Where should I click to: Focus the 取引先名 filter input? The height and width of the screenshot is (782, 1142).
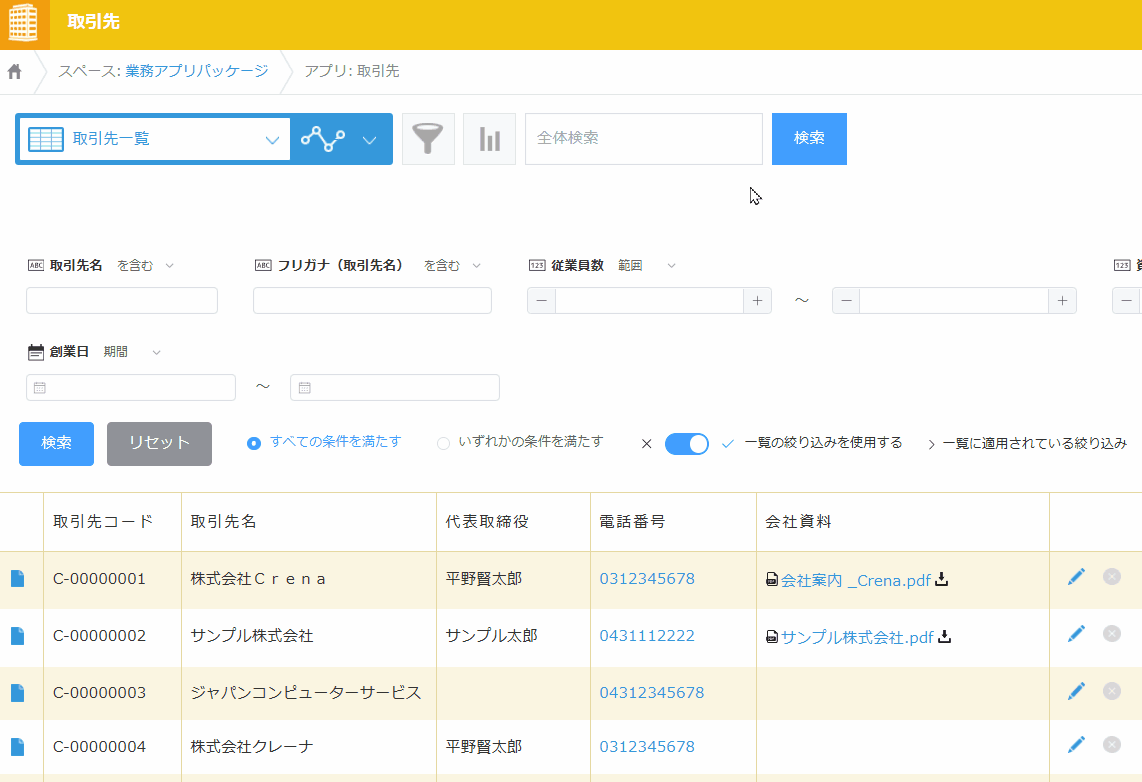pyautogui.click(x=122, y=301)
